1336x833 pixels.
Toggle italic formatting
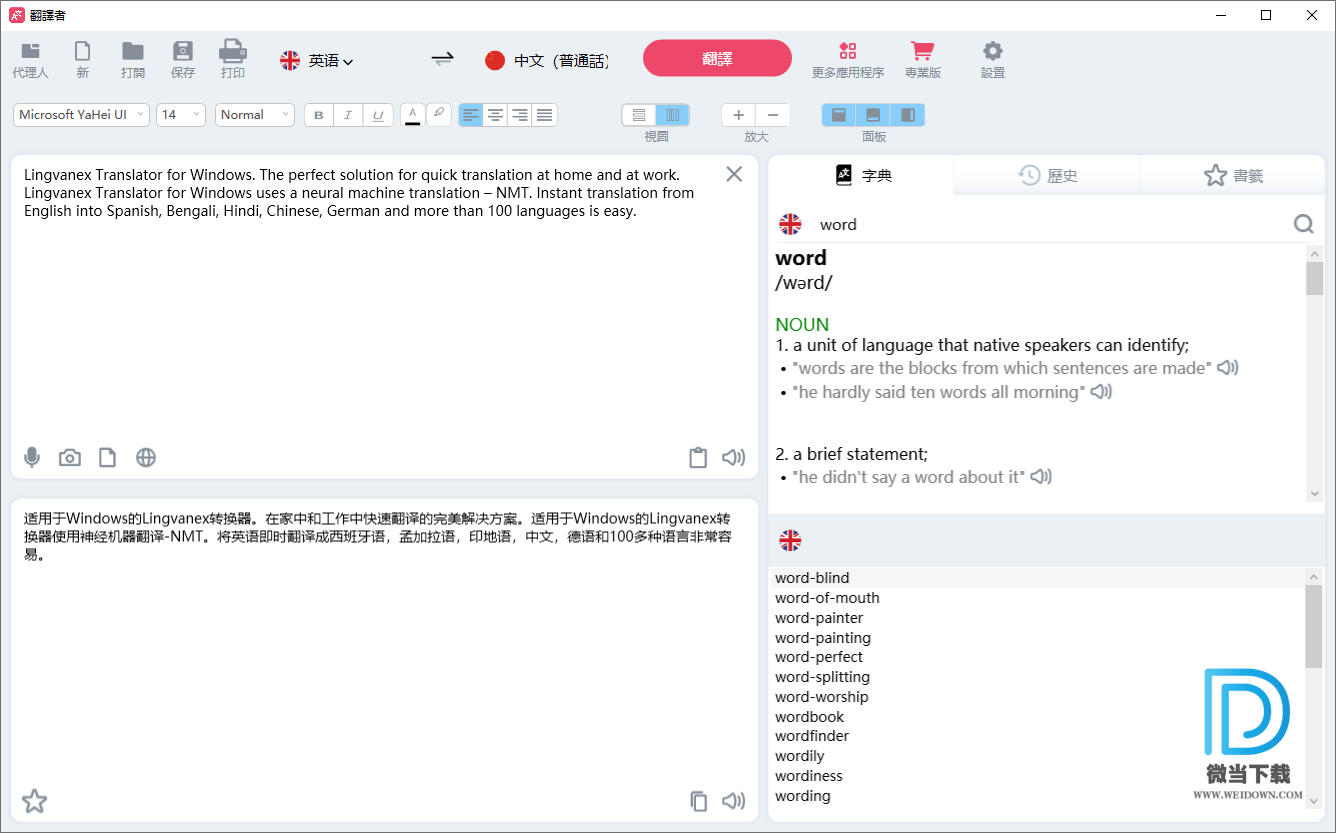pos(348,115)
